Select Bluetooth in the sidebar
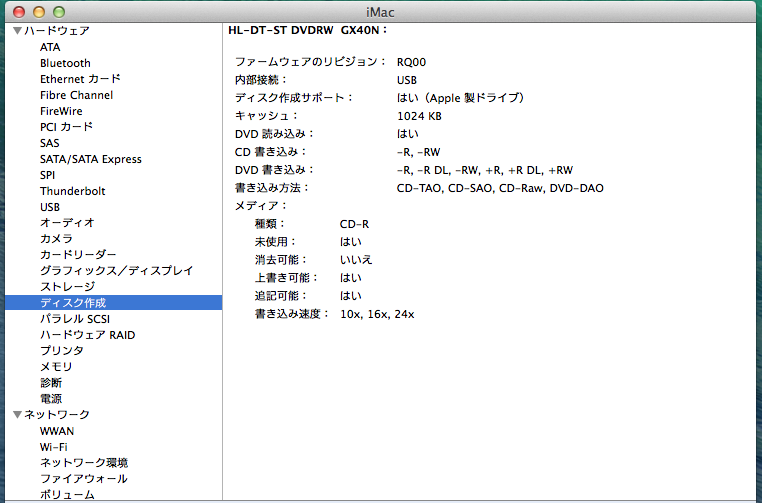 coord(65,63)
